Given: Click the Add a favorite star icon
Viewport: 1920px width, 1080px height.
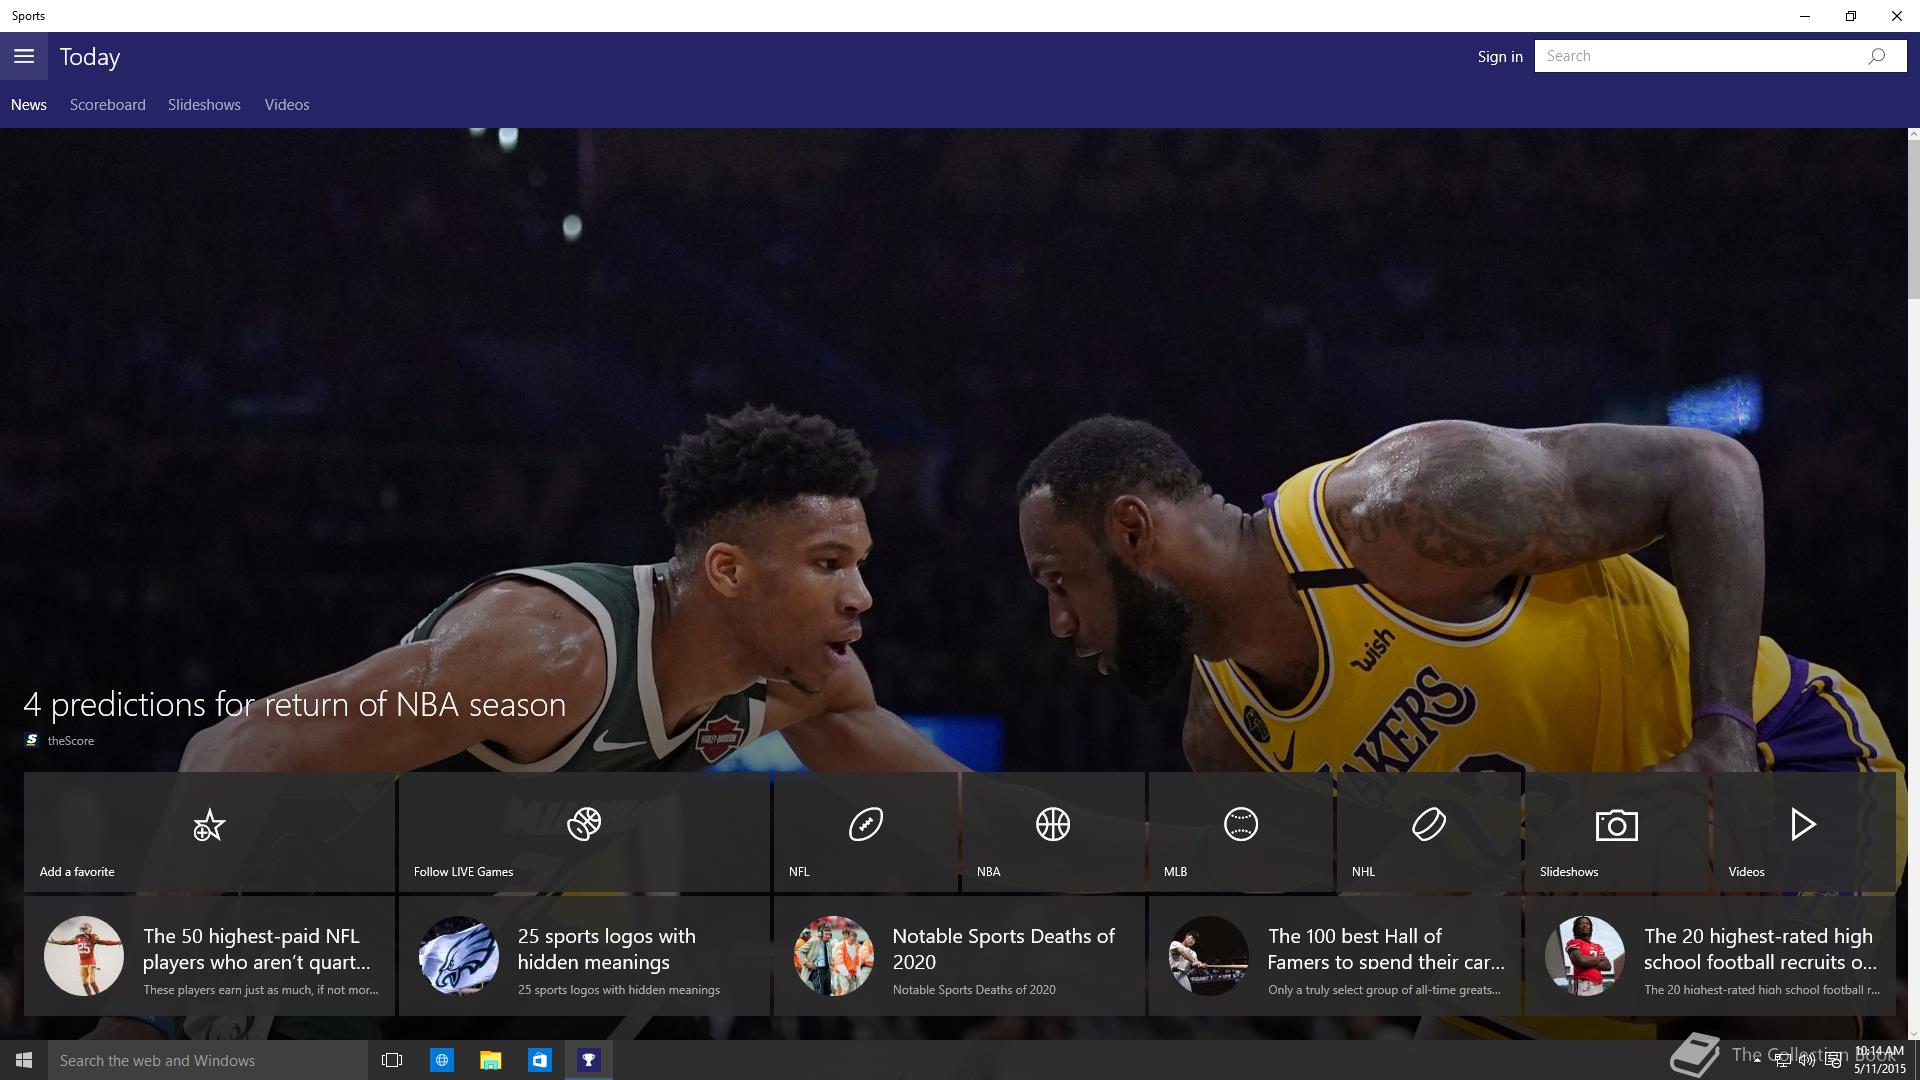Looking at the screenshot, I should tap(209, 826).
